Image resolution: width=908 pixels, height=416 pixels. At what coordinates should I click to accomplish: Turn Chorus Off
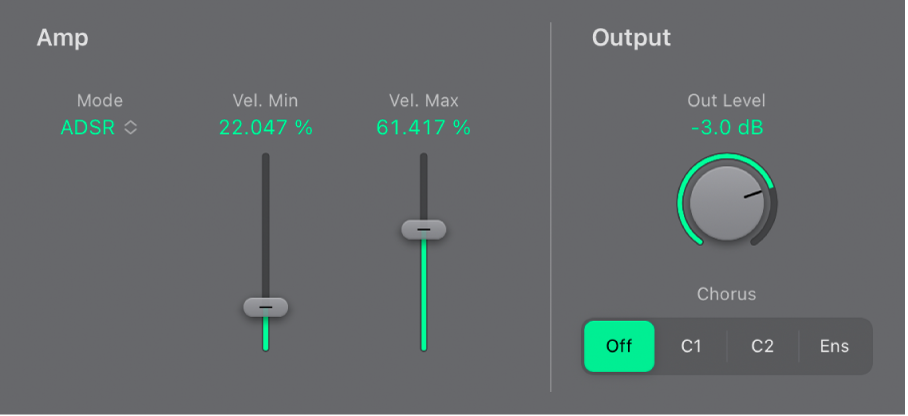click(619, 346)
